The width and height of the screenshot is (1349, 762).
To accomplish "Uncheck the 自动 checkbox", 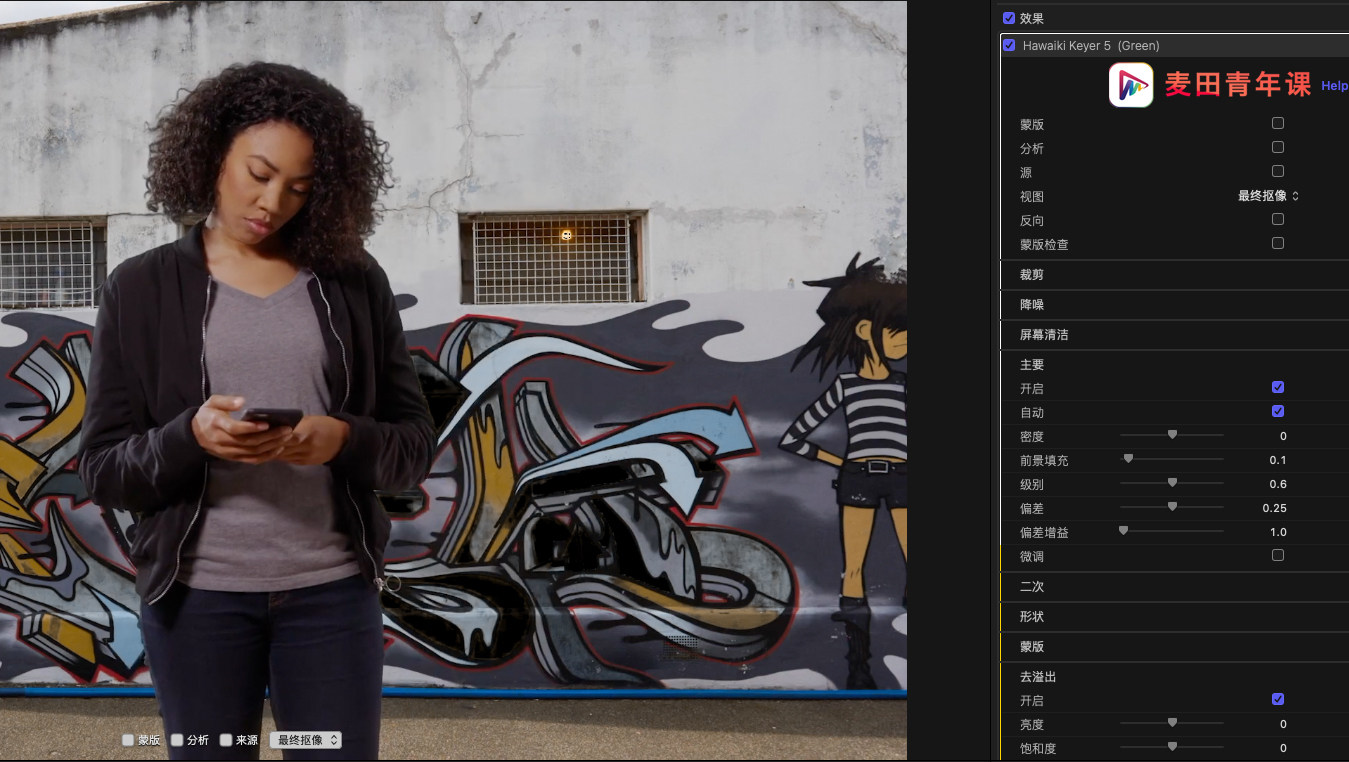I will (1278, 411).
